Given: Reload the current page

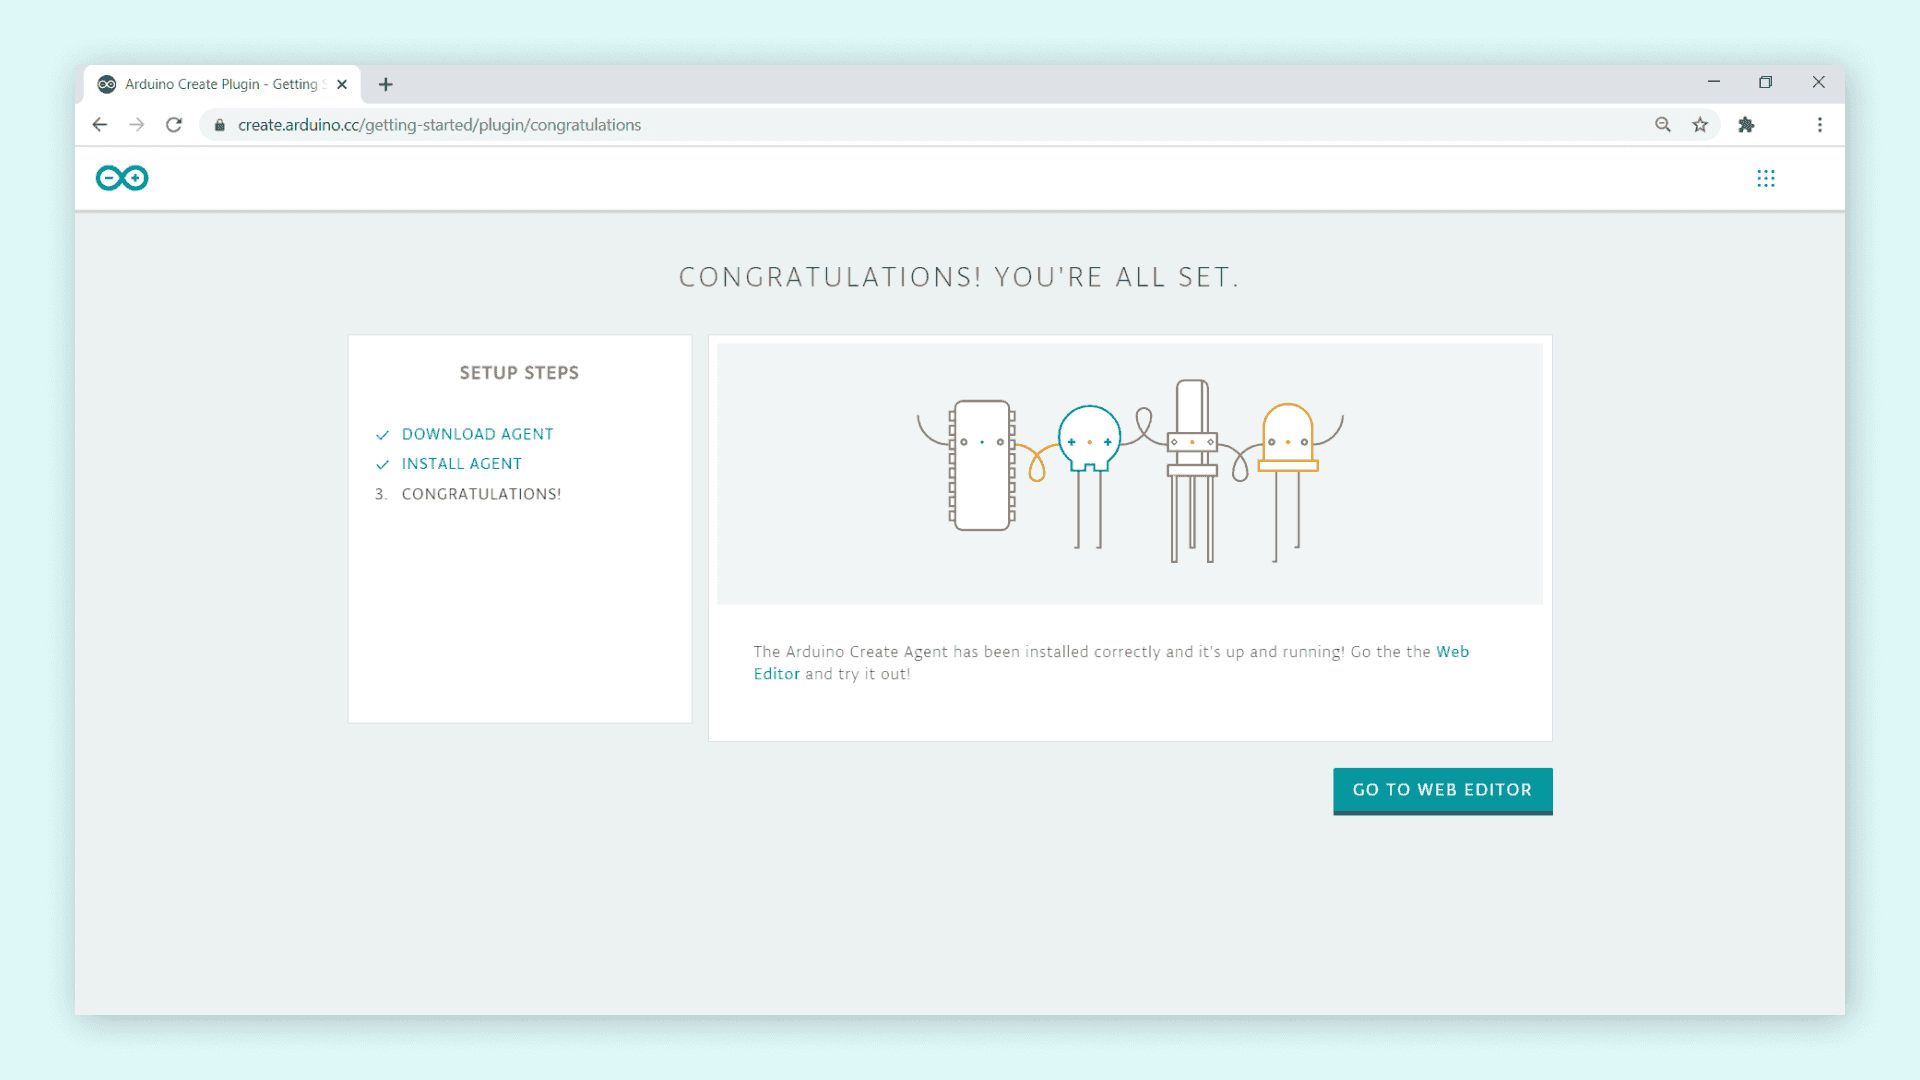Looking at the screenshot, I should (x=174, y=125).
